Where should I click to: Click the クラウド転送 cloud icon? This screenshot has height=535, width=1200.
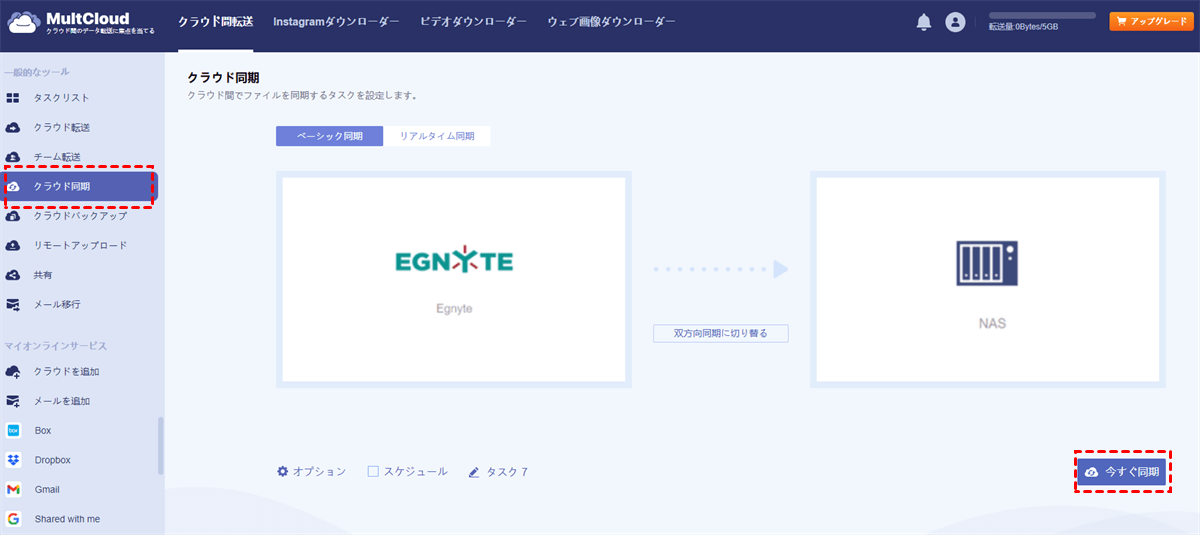pos(13,127)
